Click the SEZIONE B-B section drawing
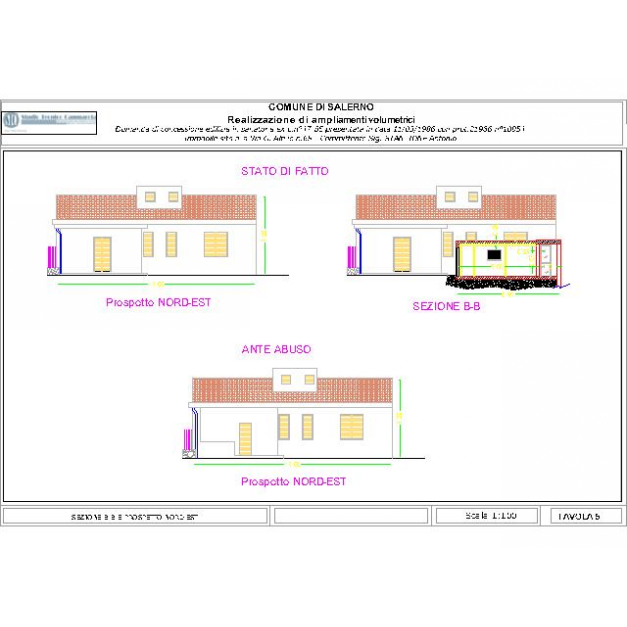The height and width of the screenshot is (627, 627). [458, 241]
